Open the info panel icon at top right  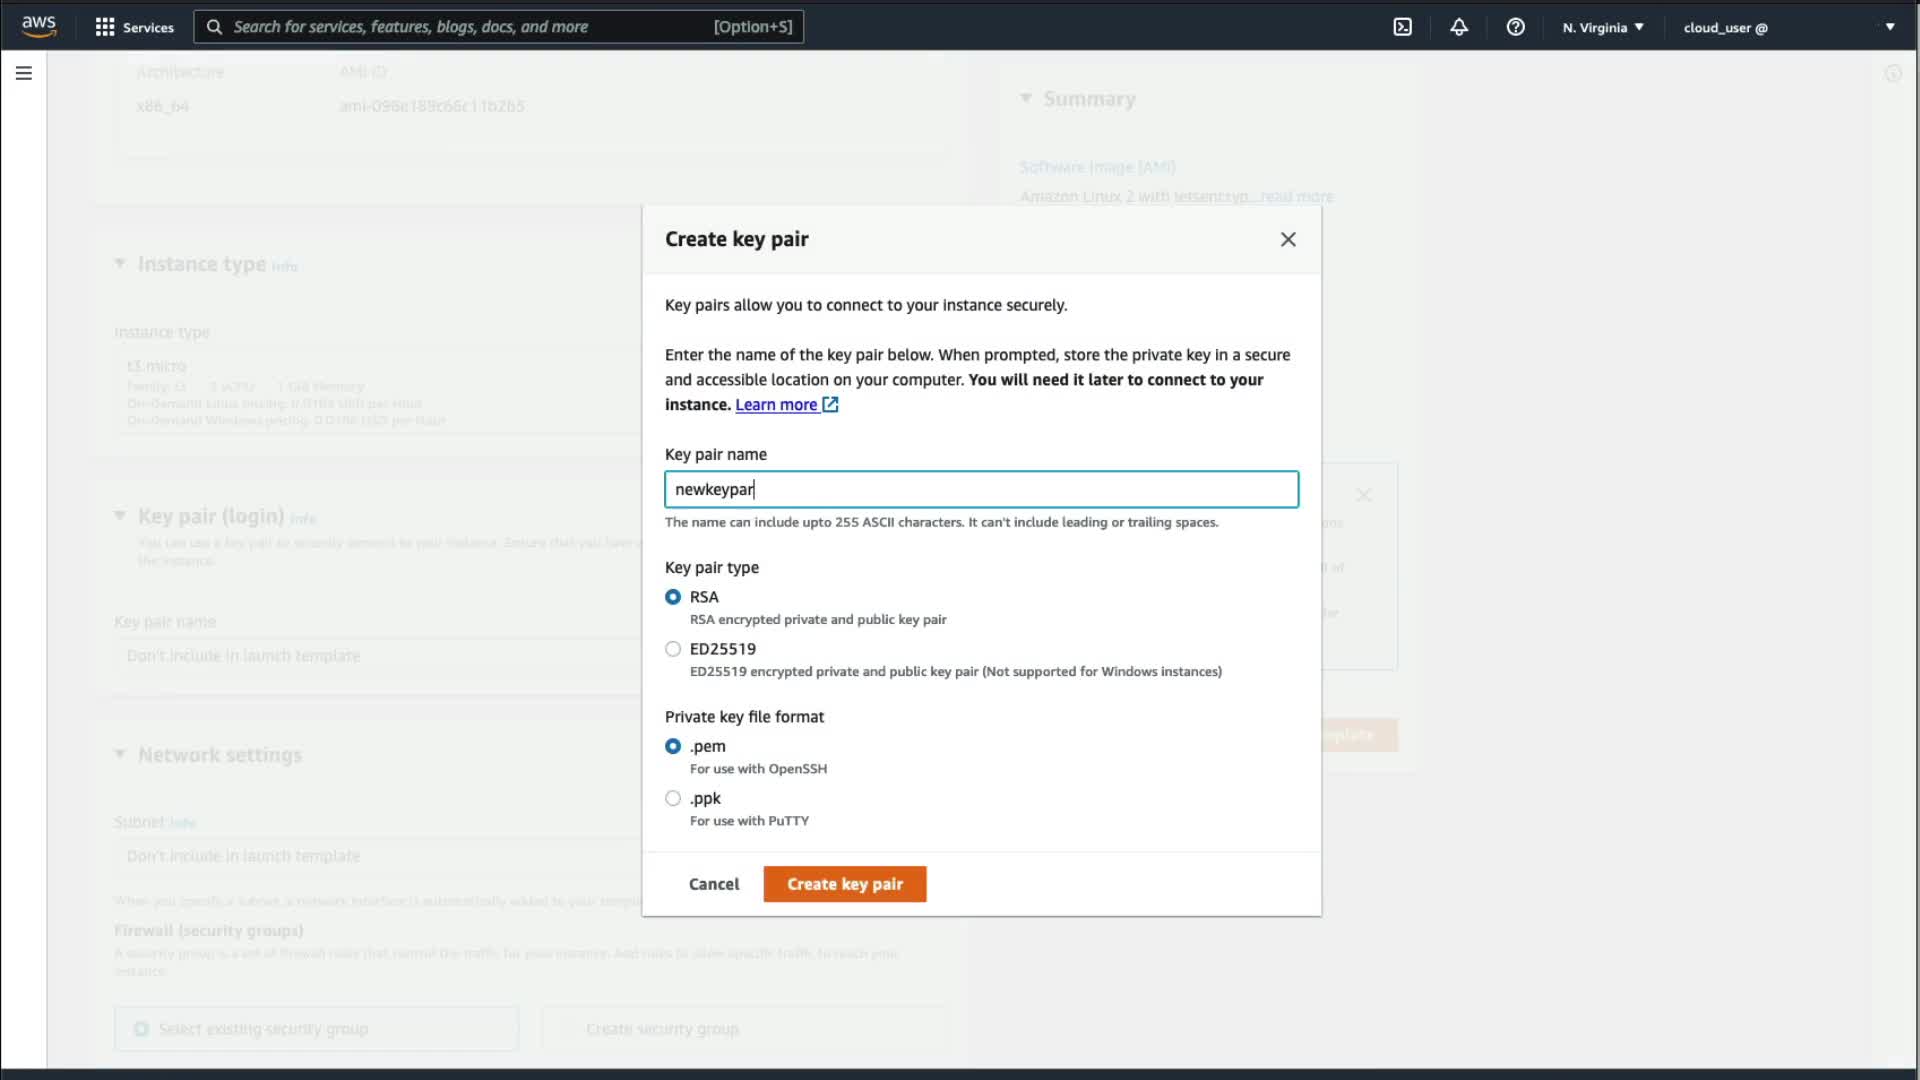coord(1892,73)
